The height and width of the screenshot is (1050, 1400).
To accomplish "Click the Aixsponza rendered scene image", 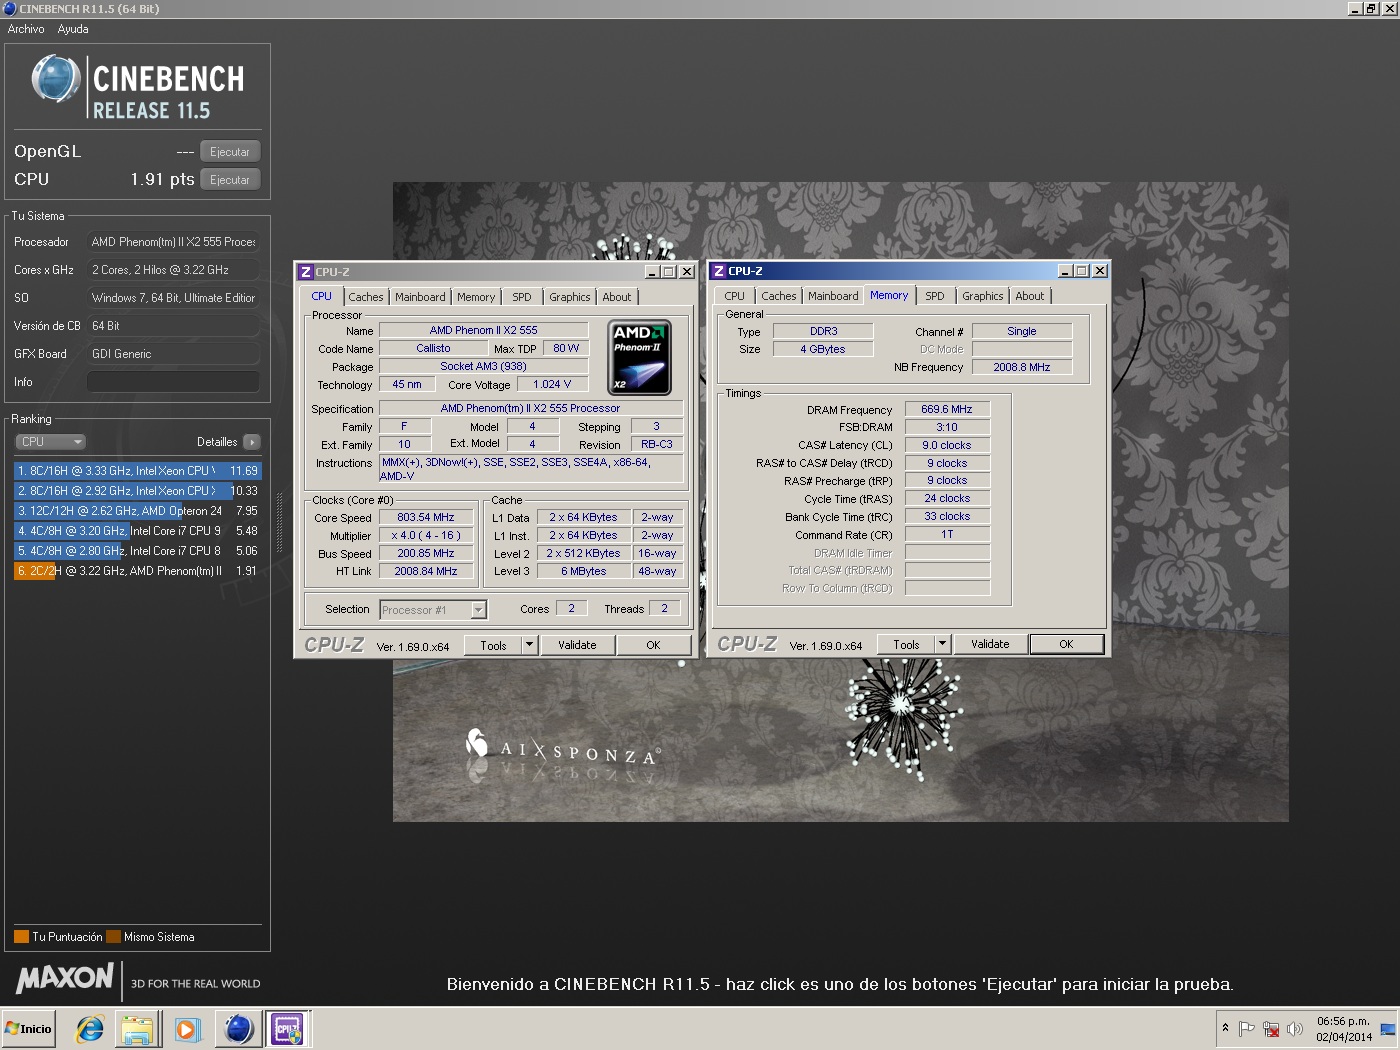I will coord(840,502).
